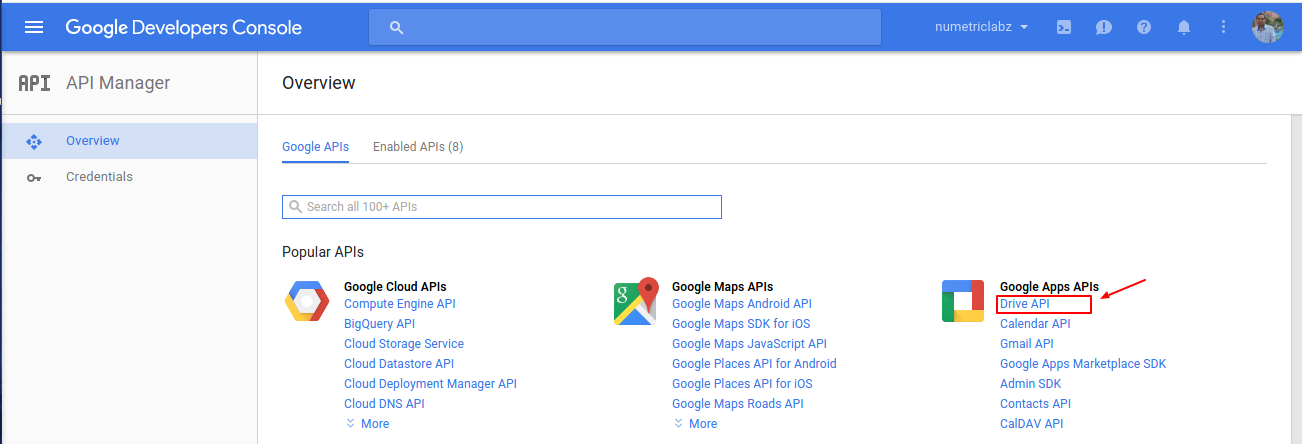Open the Drive API link
Viewport: 1302px width, 444px height.
1025,304
